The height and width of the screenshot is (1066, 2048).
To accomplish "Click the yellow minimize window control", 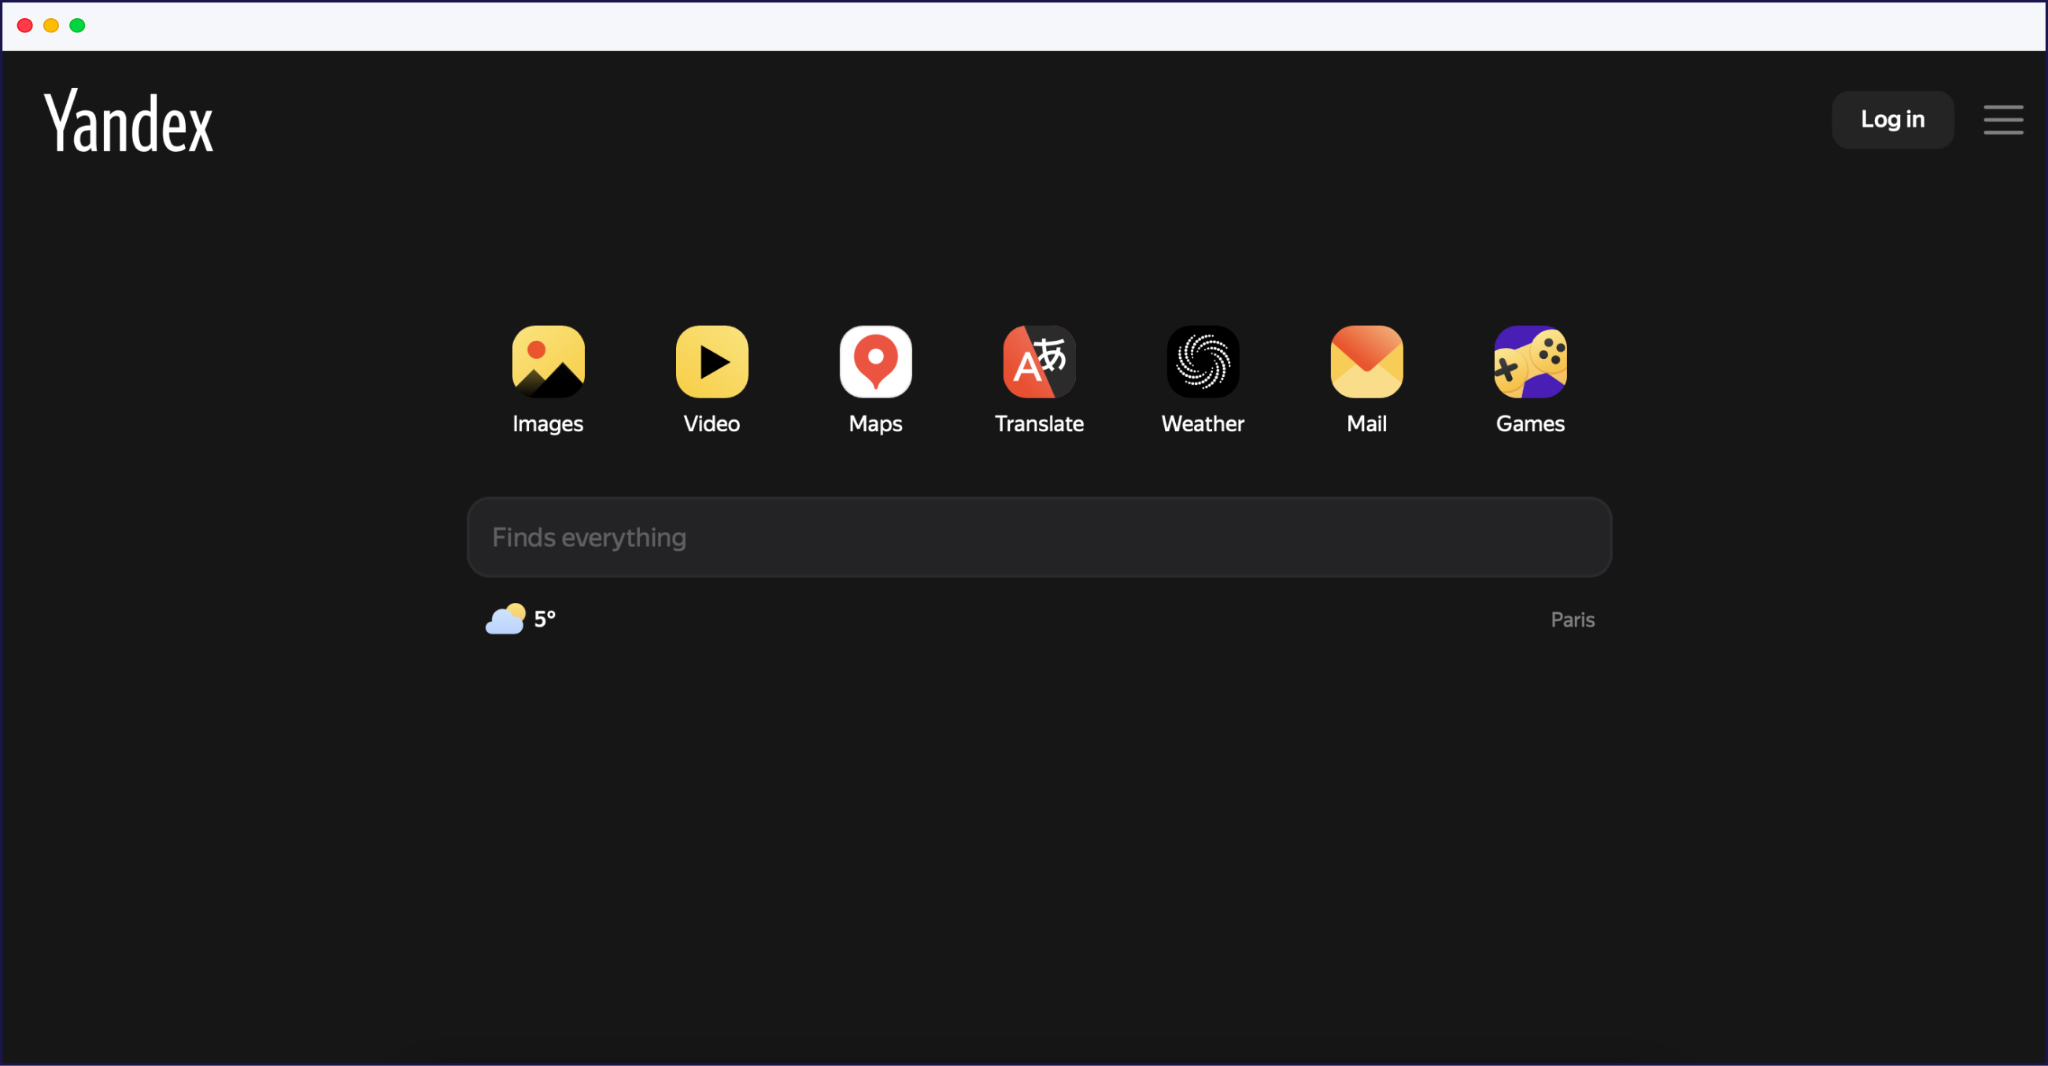I will (x=50, y=25).
